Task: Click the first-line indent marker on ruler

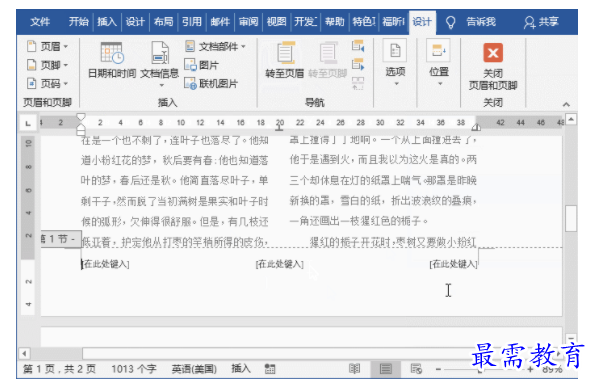Action: pyautogui.click(x=81, y=117)
